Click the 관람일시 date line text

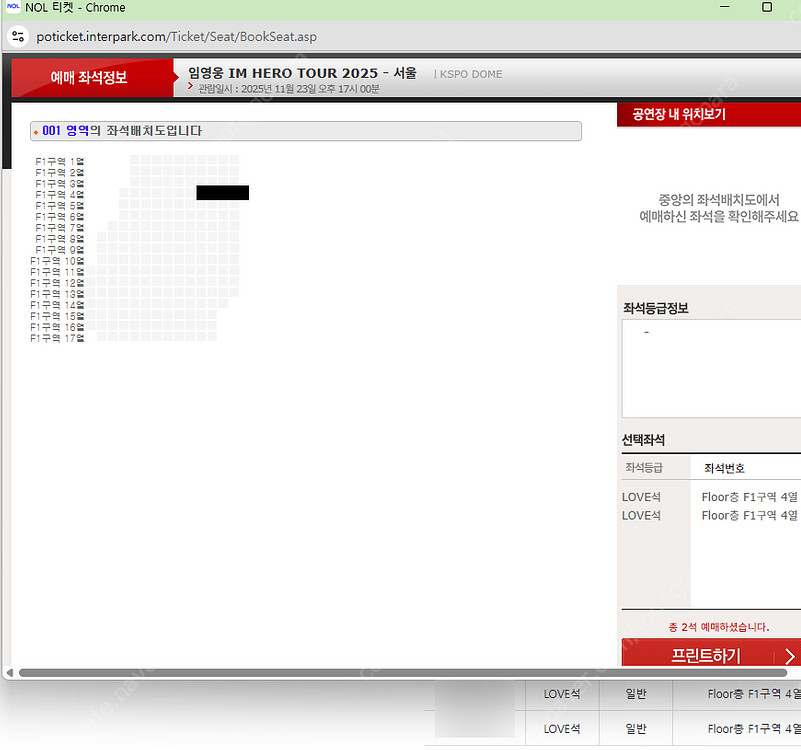click(x=289, y=89)
